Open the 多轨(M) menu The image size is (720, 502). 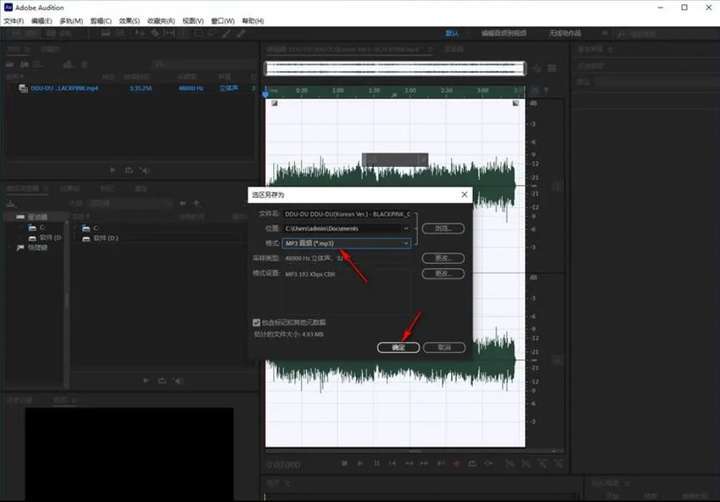71,21
